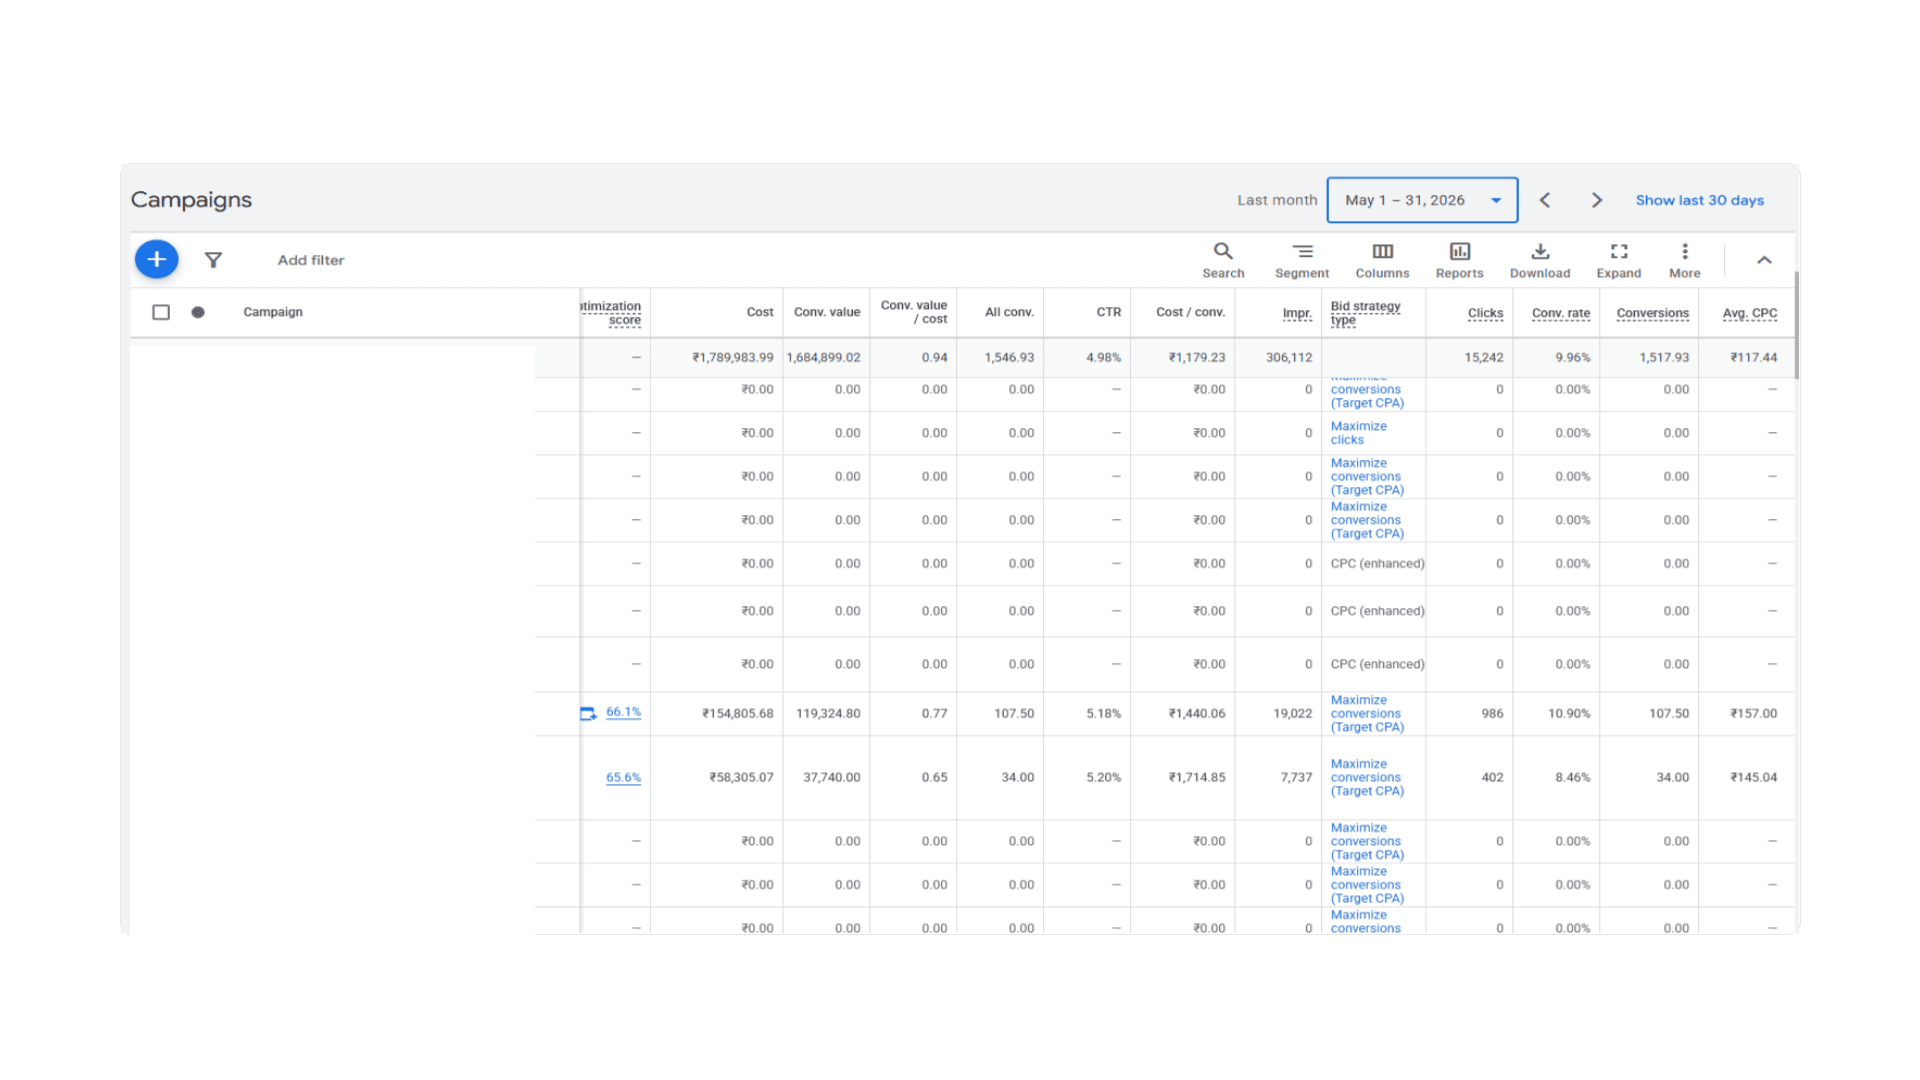This screenshot has height=1080, width=1920.
Task: Sort by the Cost column header
Action: (x=760, y=312)
